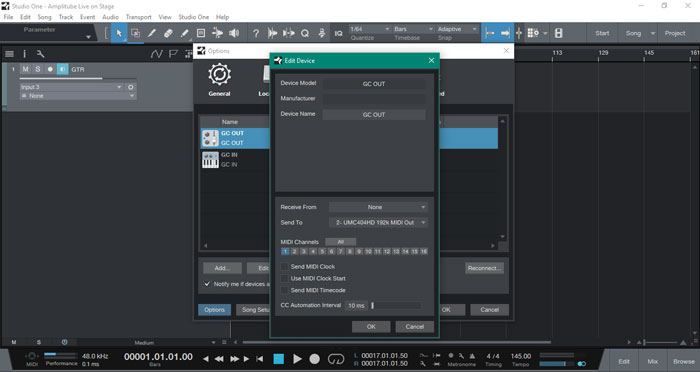Open the Song menu
The width and height of the screenshot is (700, 372).
click(x=44, y=17)
